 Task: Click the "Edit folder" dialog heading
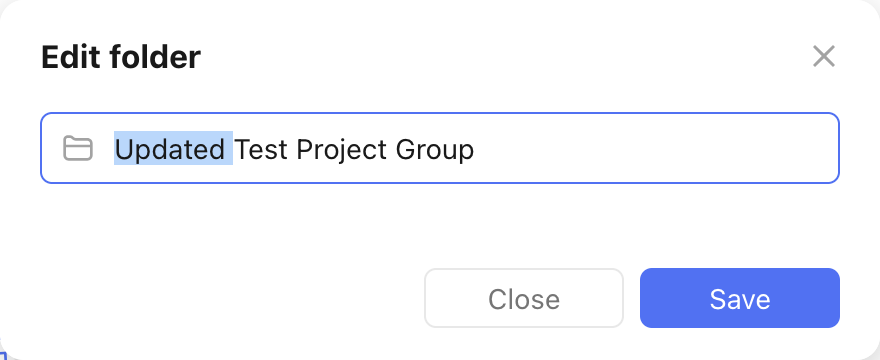(121, 57)
